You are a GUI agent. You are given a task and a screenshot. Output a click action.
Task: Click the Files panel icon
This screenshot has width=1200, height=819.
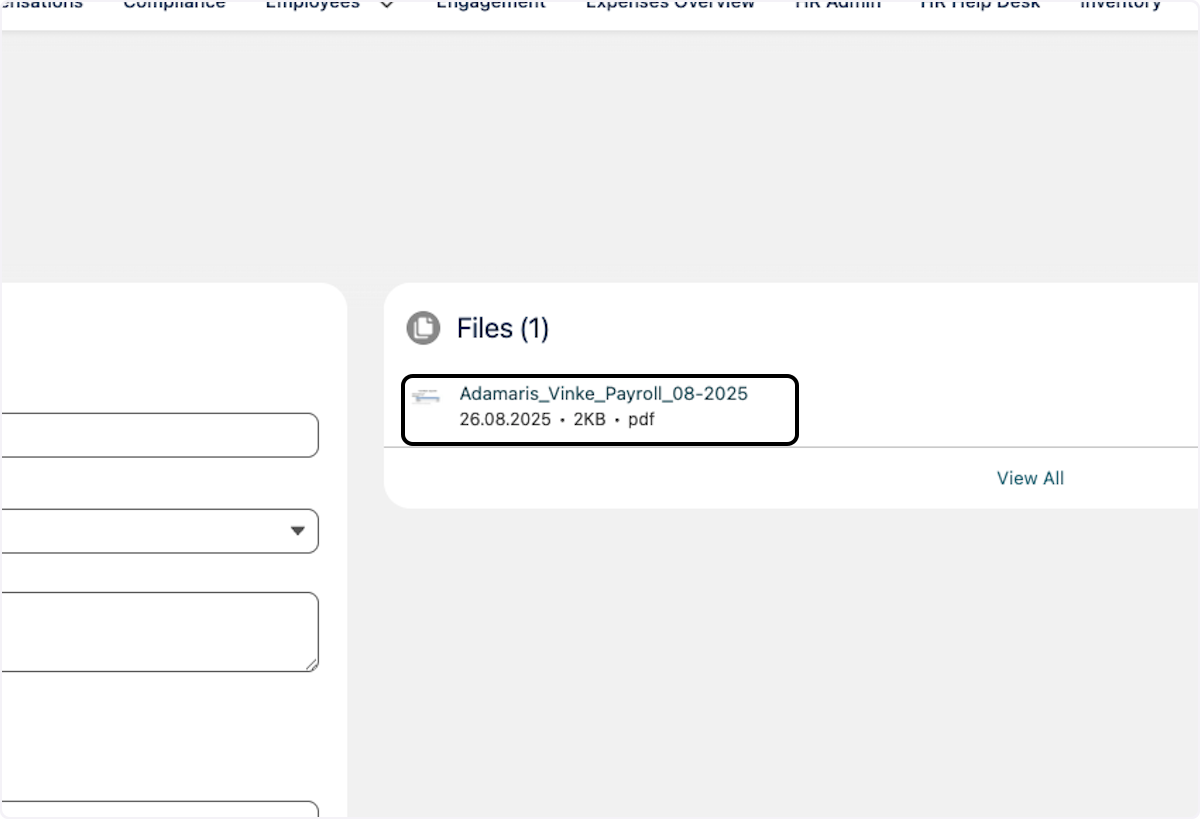[x=423, y=328]
